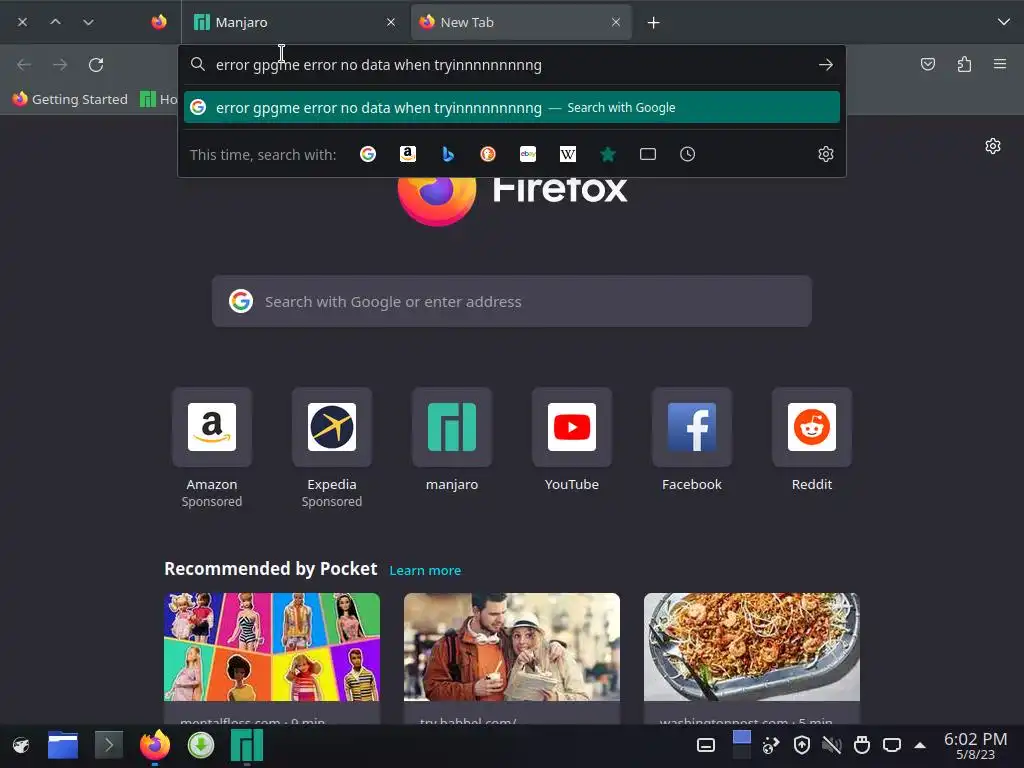
Task: Open the Extensions puzzle icon
Action: pyautogui.click(x=964, y=64)
